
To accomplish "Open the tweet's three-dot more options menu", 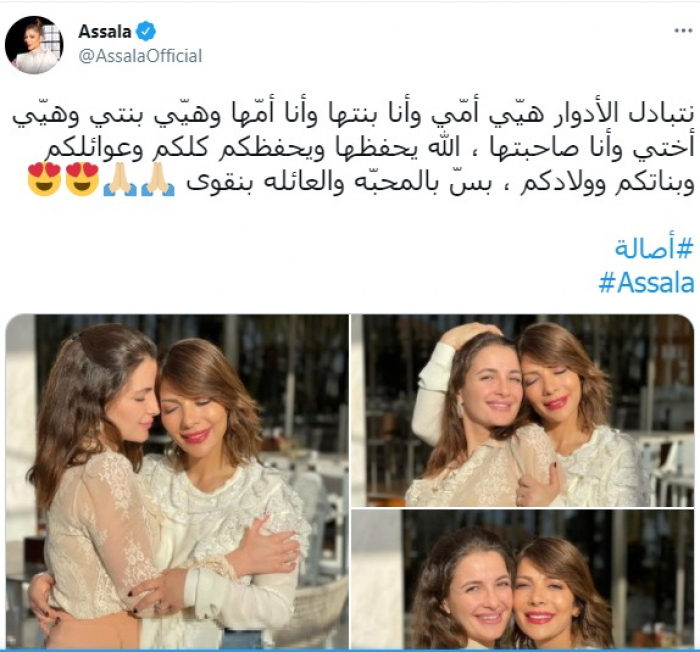I will pyautogui.click(x=683, y=31).
